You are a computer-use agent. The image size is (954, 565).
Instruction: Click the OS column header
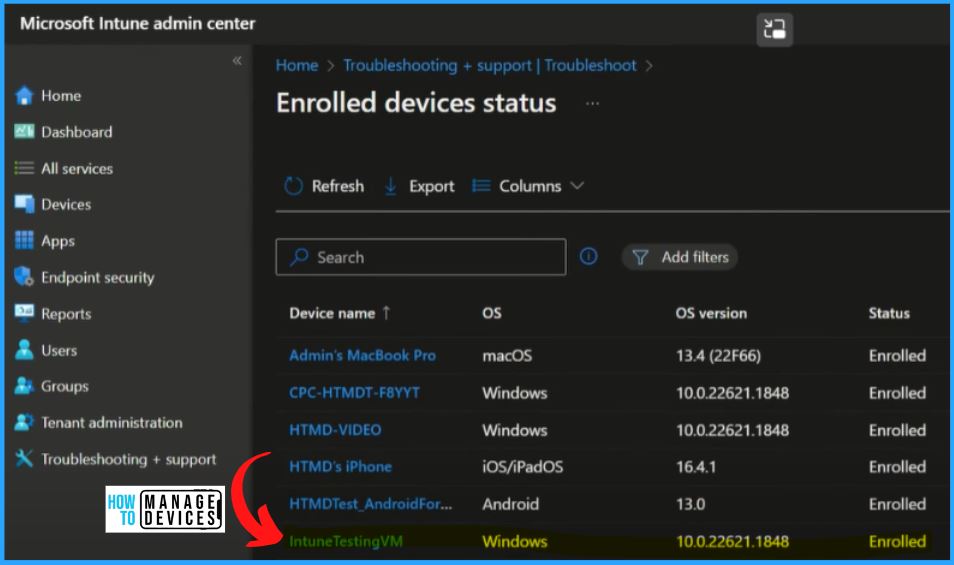click(492, 313)
